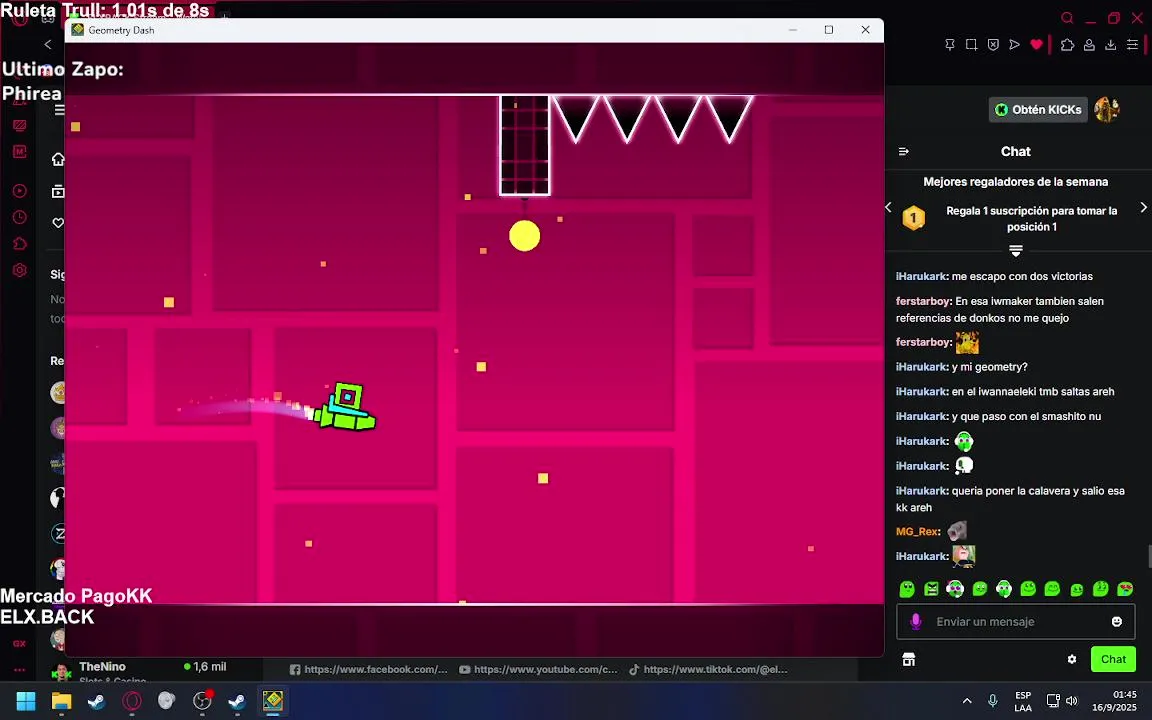Click the red heart bookmark icon
Viewport: 1152px width, 720px height.
[x=1037, y=45]
